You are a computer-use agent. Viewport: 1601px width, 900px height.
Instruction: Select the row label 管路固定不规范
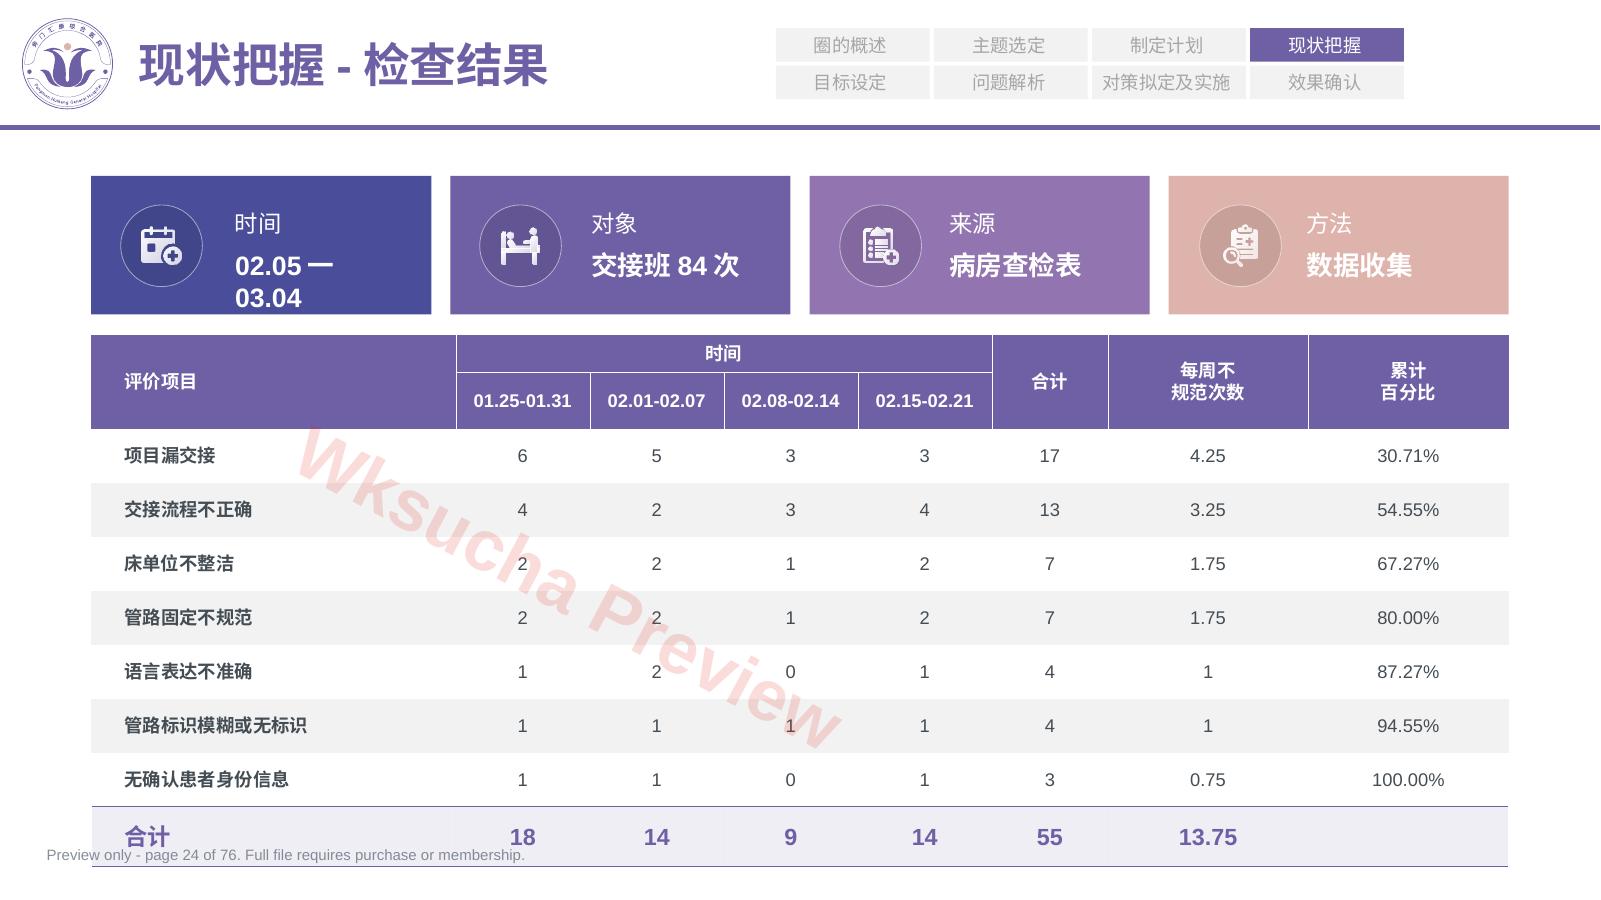(x=188, y=618)
